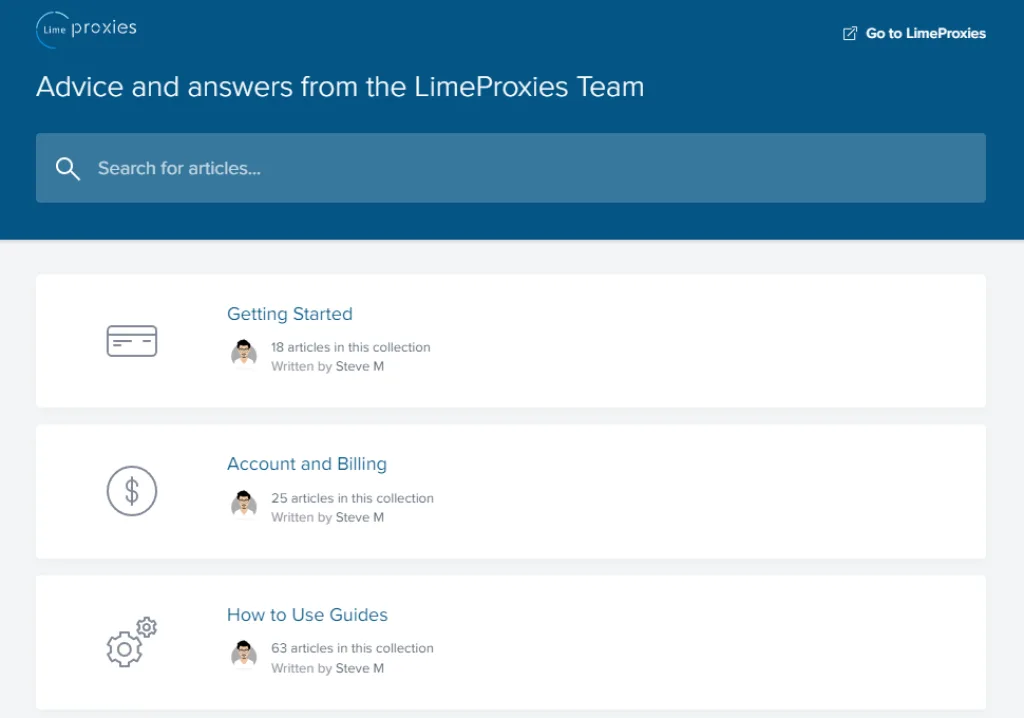Click Steve M's avatar under Account and Billing
1024x718 pixels.
pos(244,505)
